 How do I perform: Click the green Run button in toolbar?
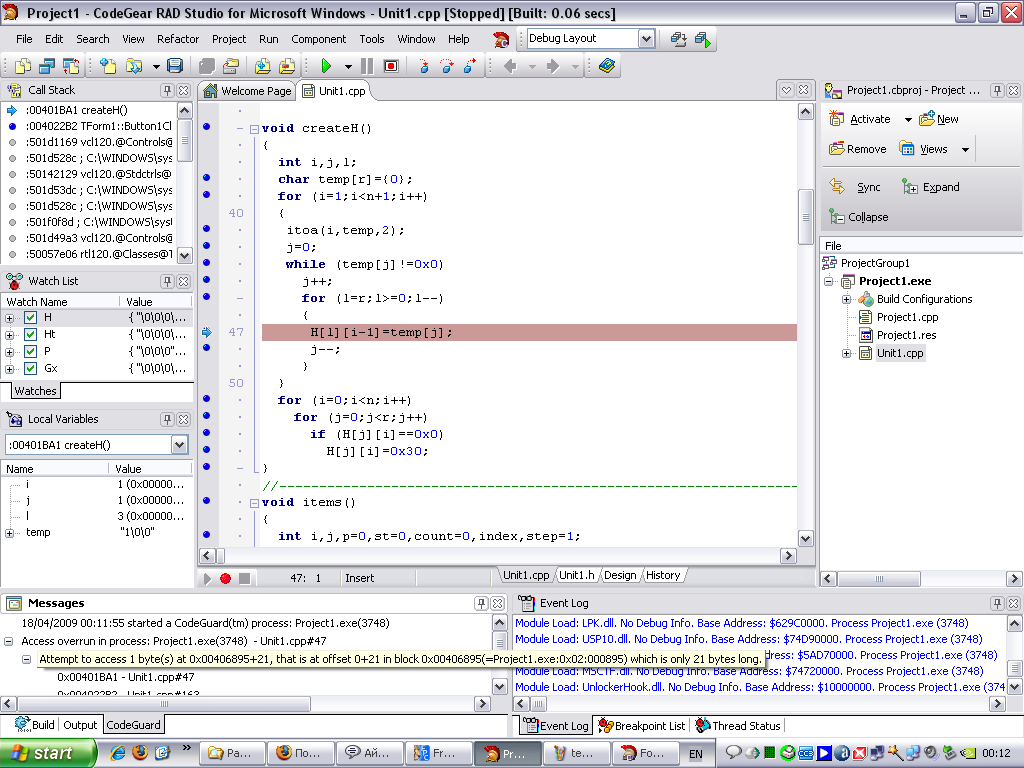click(x=326, y=66)
